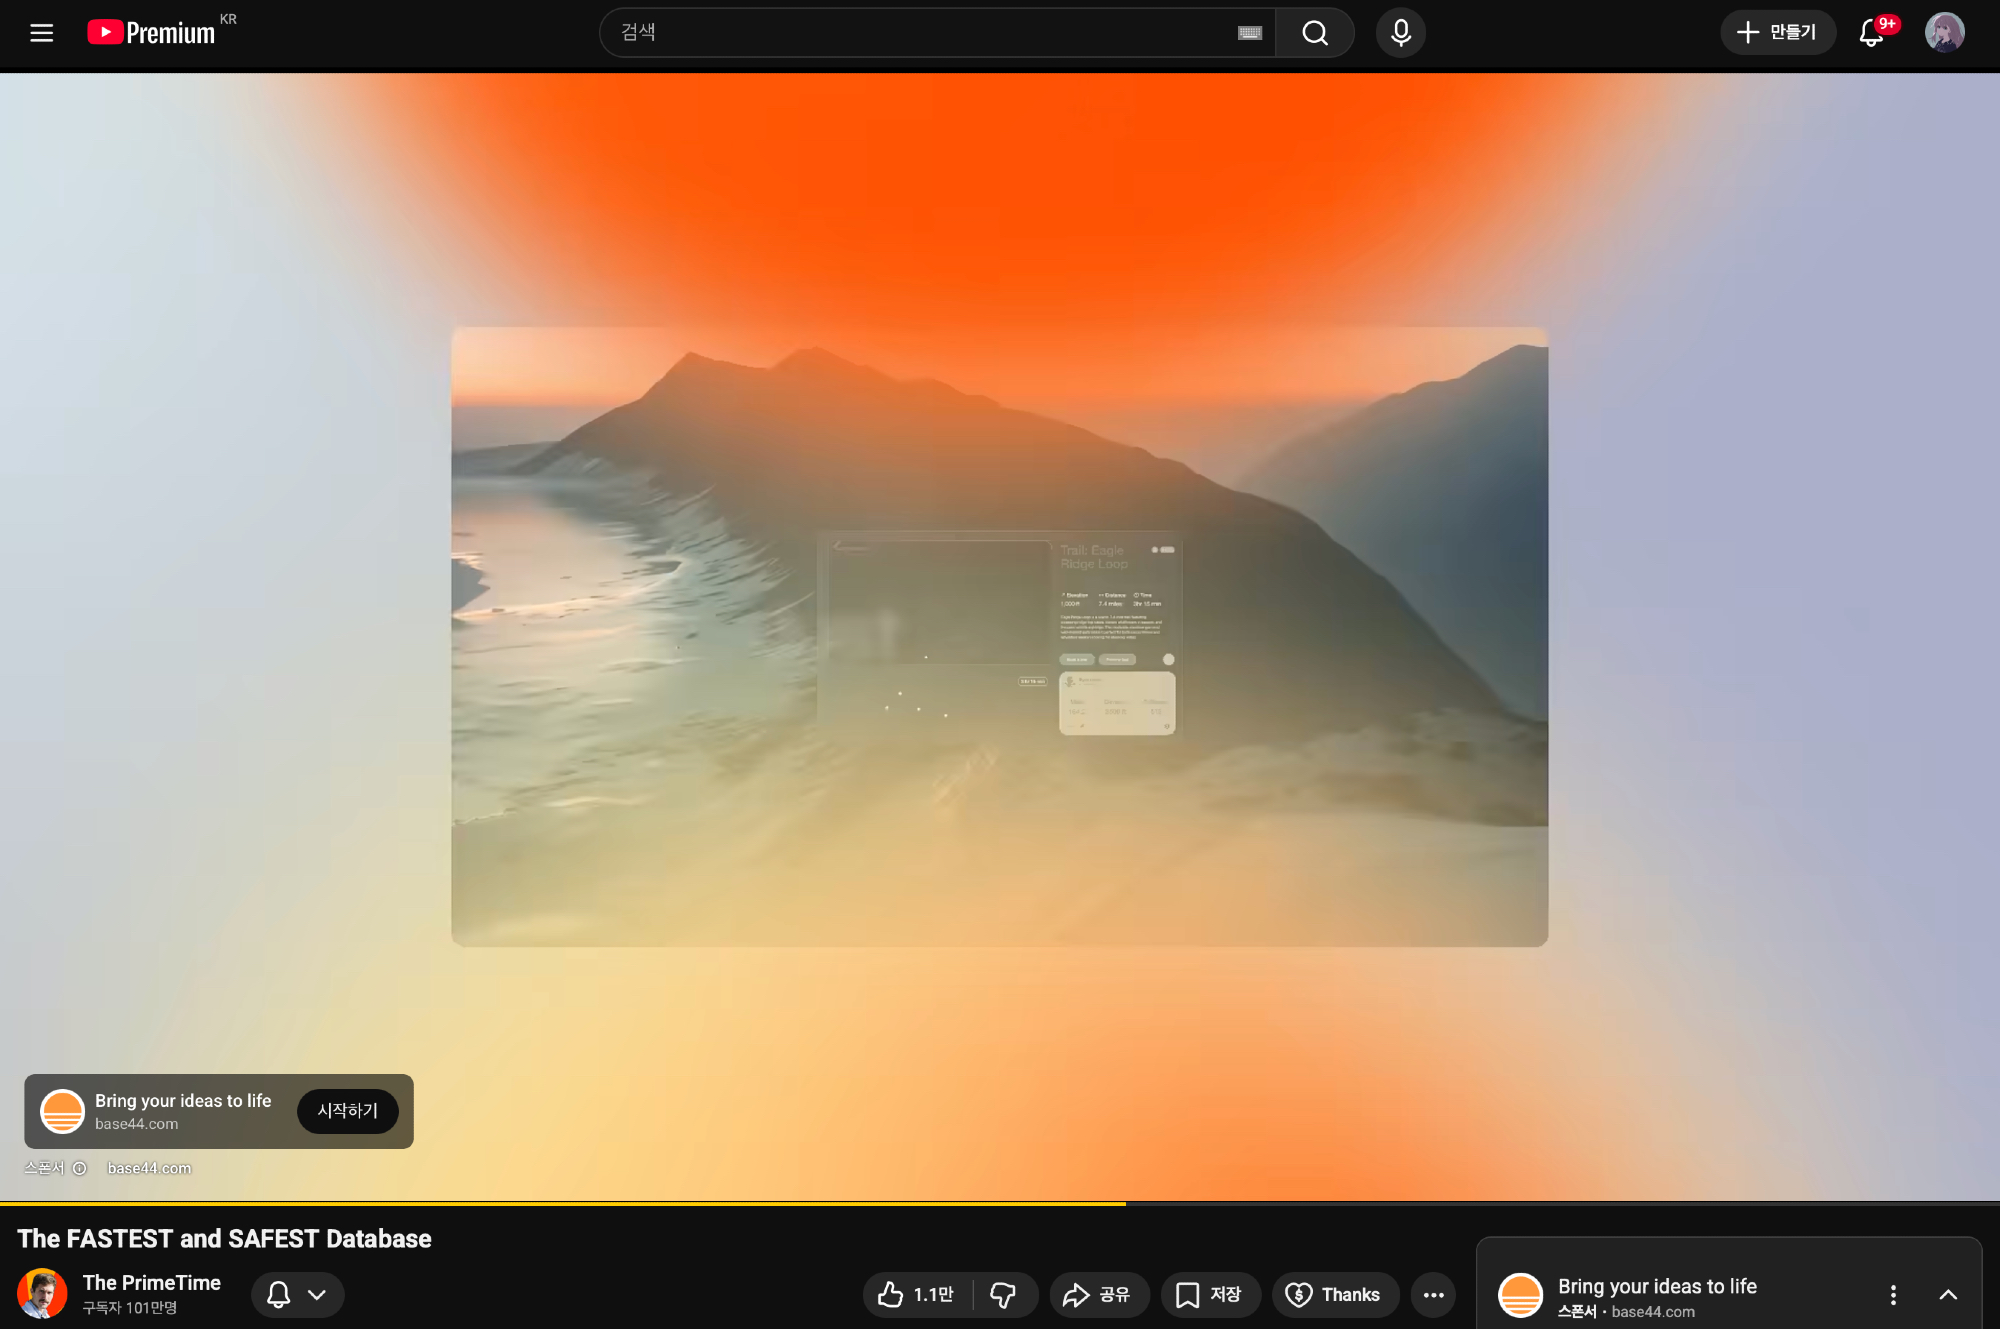This screenshot has height=1329, width=2000.
Task: Expand notification options chevron next to bell
Action: 317,1295
